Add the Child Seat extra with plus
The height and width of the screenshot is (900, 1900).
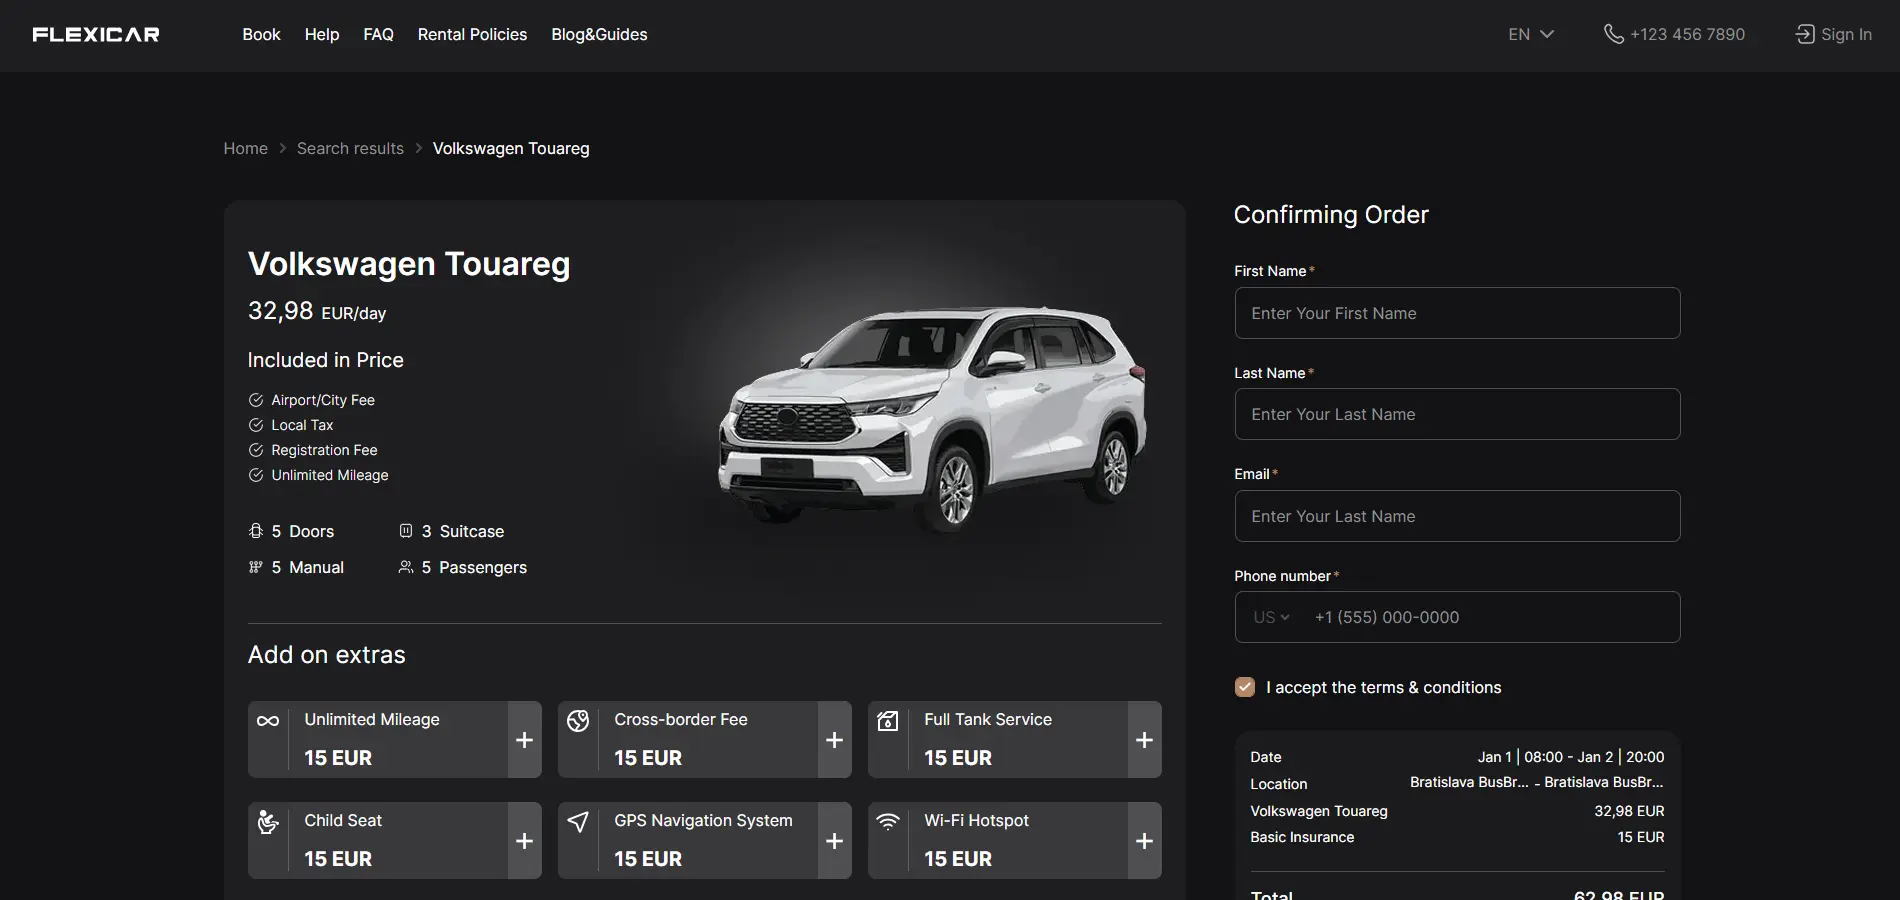click(524, 841)
